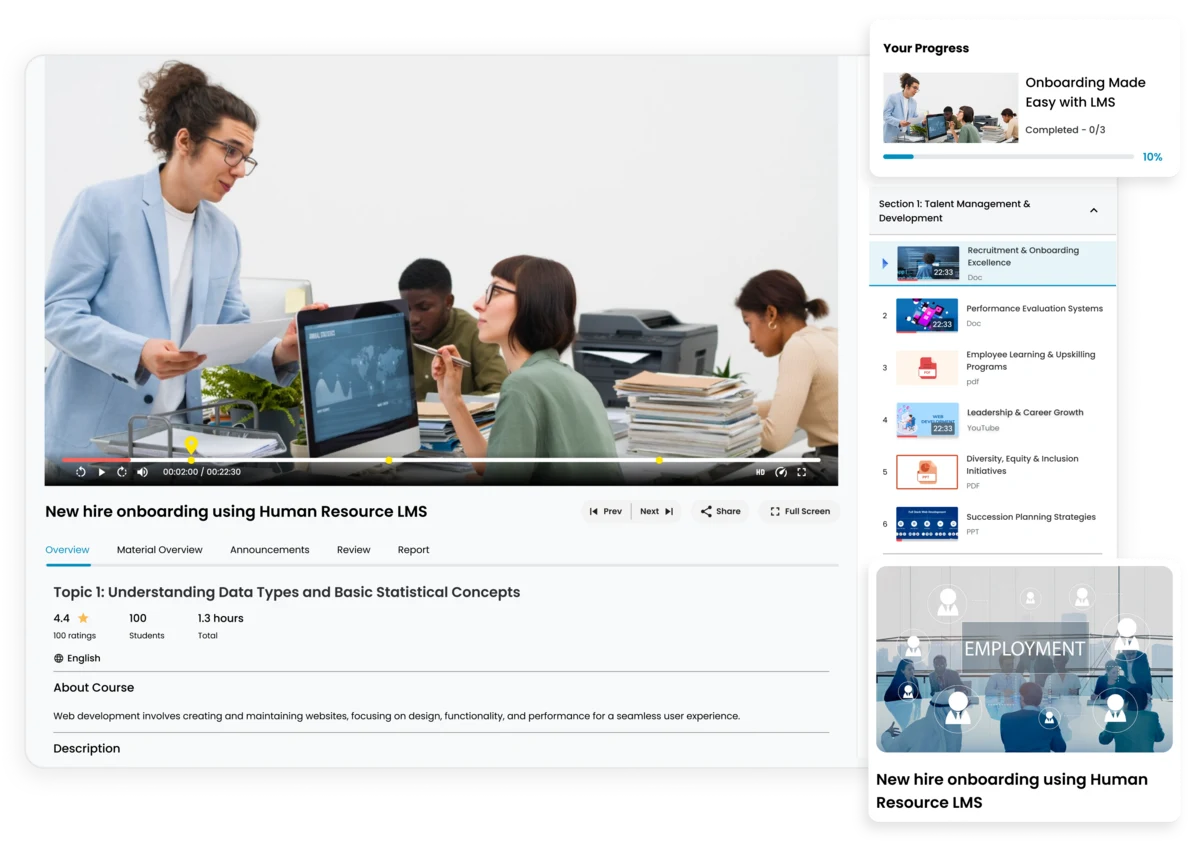Expand the Description section
Viewport: 1200px width, 842px height.
86,748
